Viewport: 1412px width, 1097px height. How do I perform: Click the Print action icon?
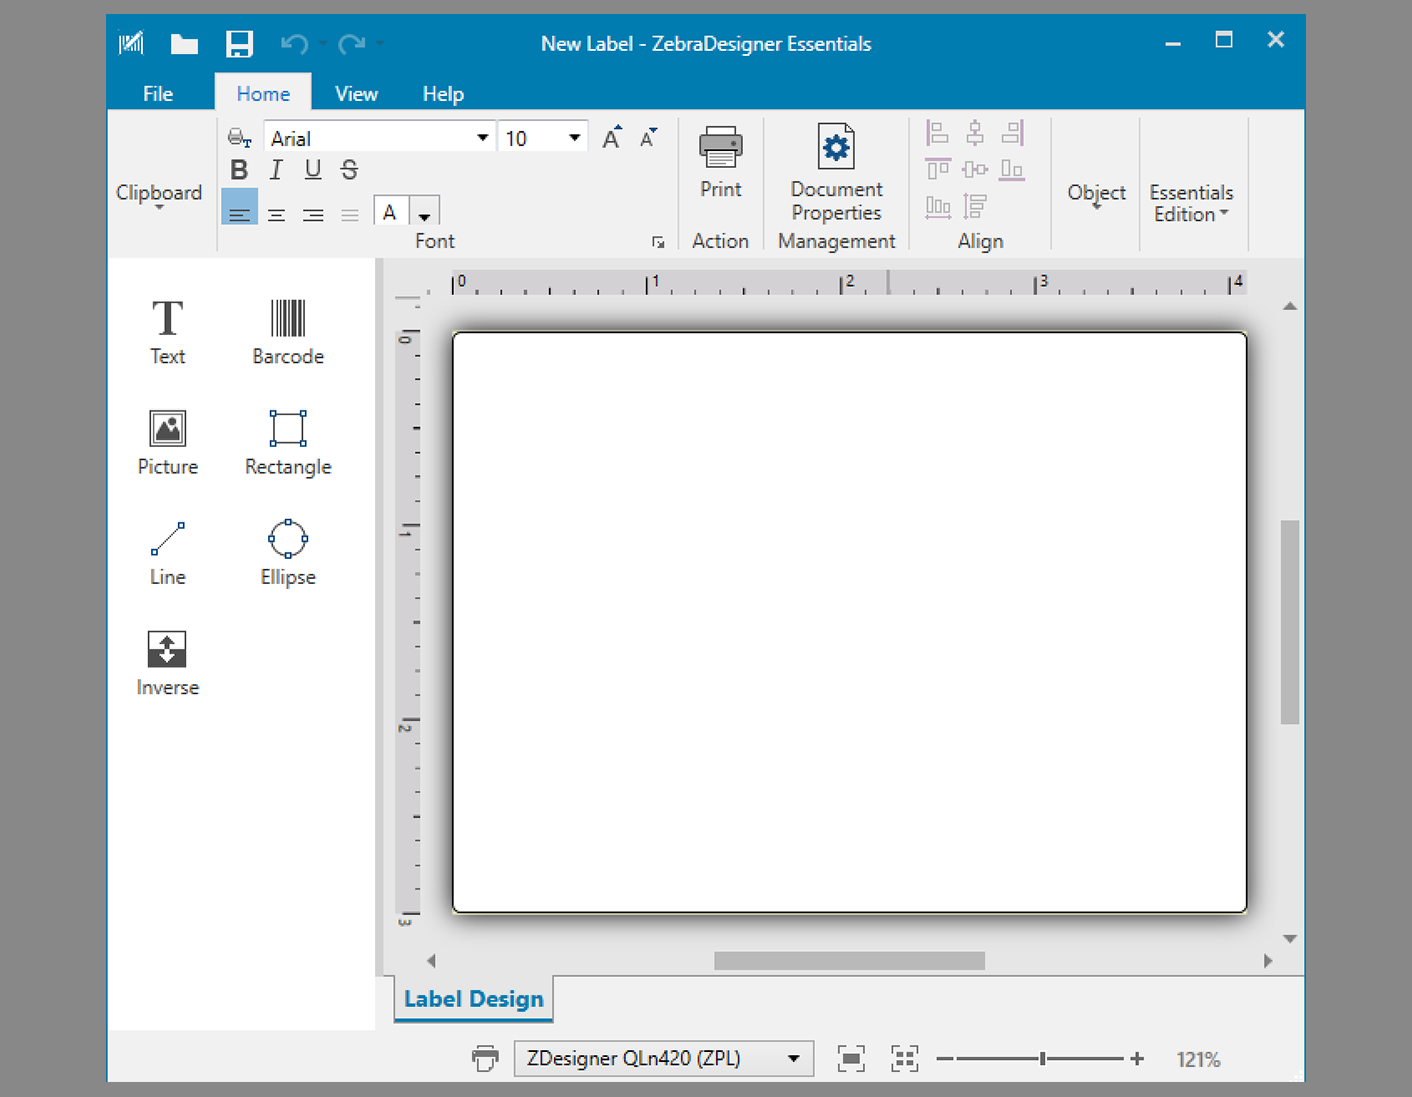(720, 162)
